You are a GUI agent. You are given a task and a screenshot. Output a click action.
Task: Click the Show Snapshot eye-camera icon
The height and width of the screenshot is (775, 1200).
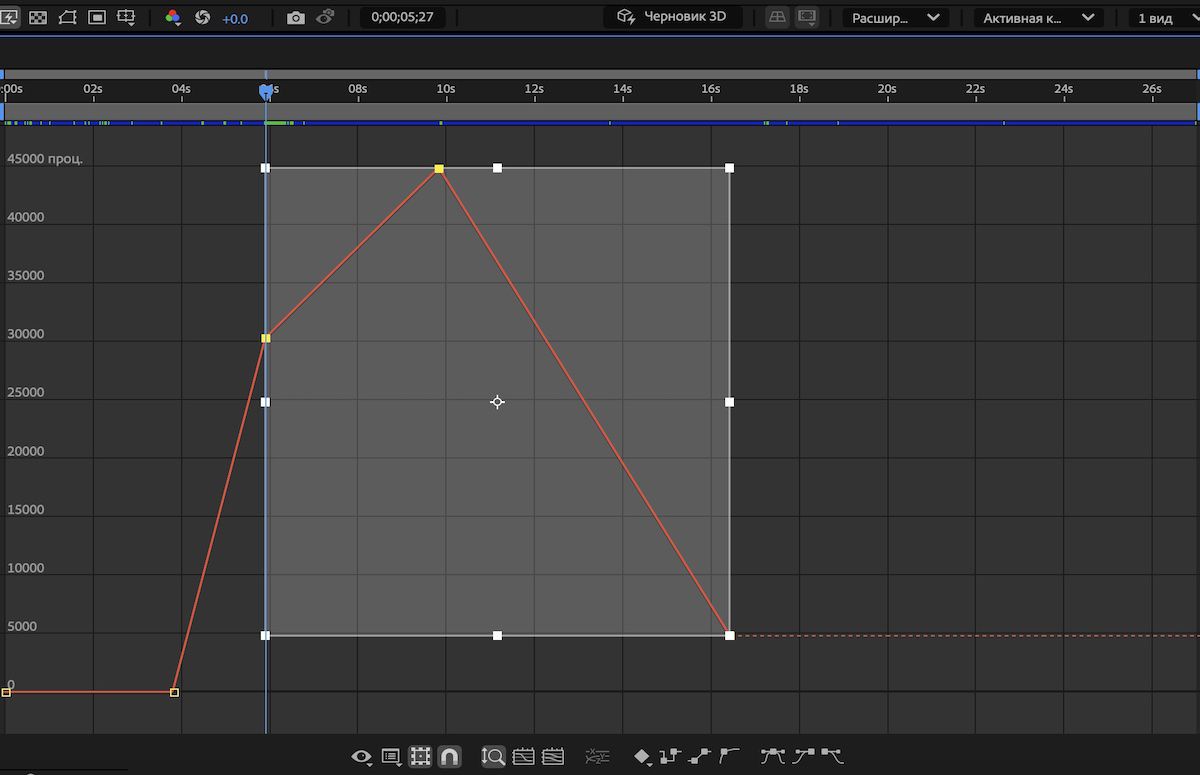click(325, 17)
